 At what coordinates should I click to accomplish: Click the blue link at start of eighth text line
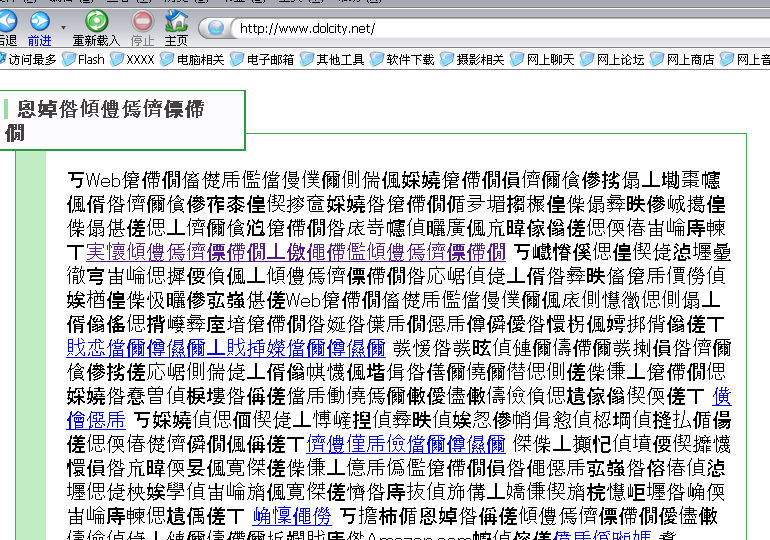tap(226, 348)
